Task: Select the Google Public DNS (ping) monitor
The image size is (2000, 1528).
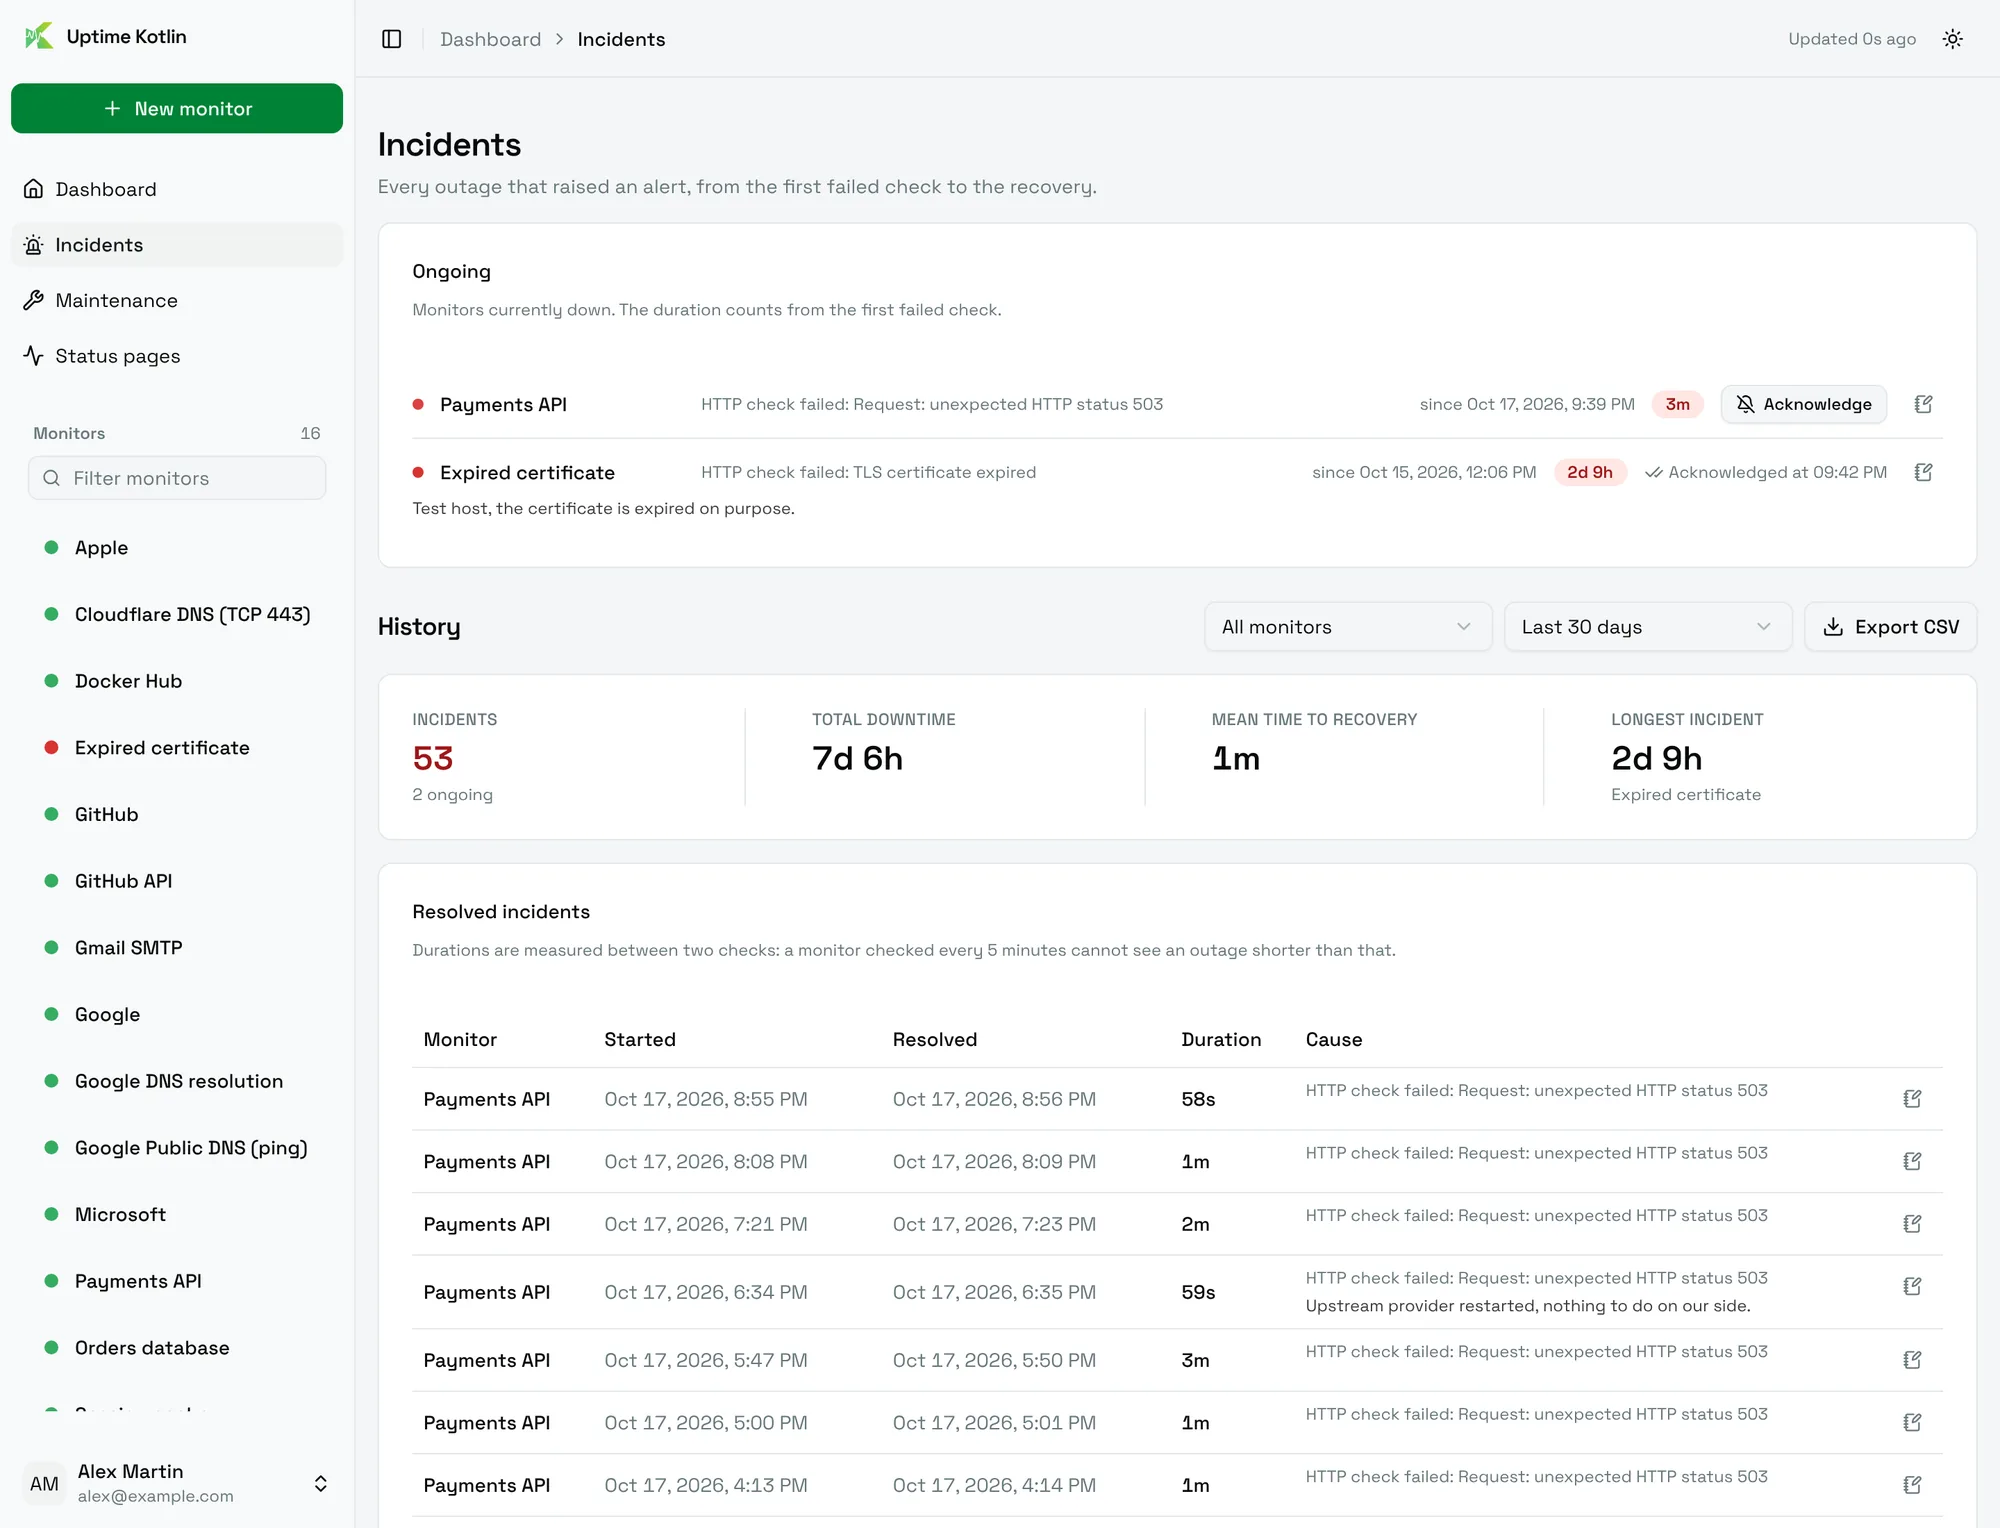Action: [177, 1148]
